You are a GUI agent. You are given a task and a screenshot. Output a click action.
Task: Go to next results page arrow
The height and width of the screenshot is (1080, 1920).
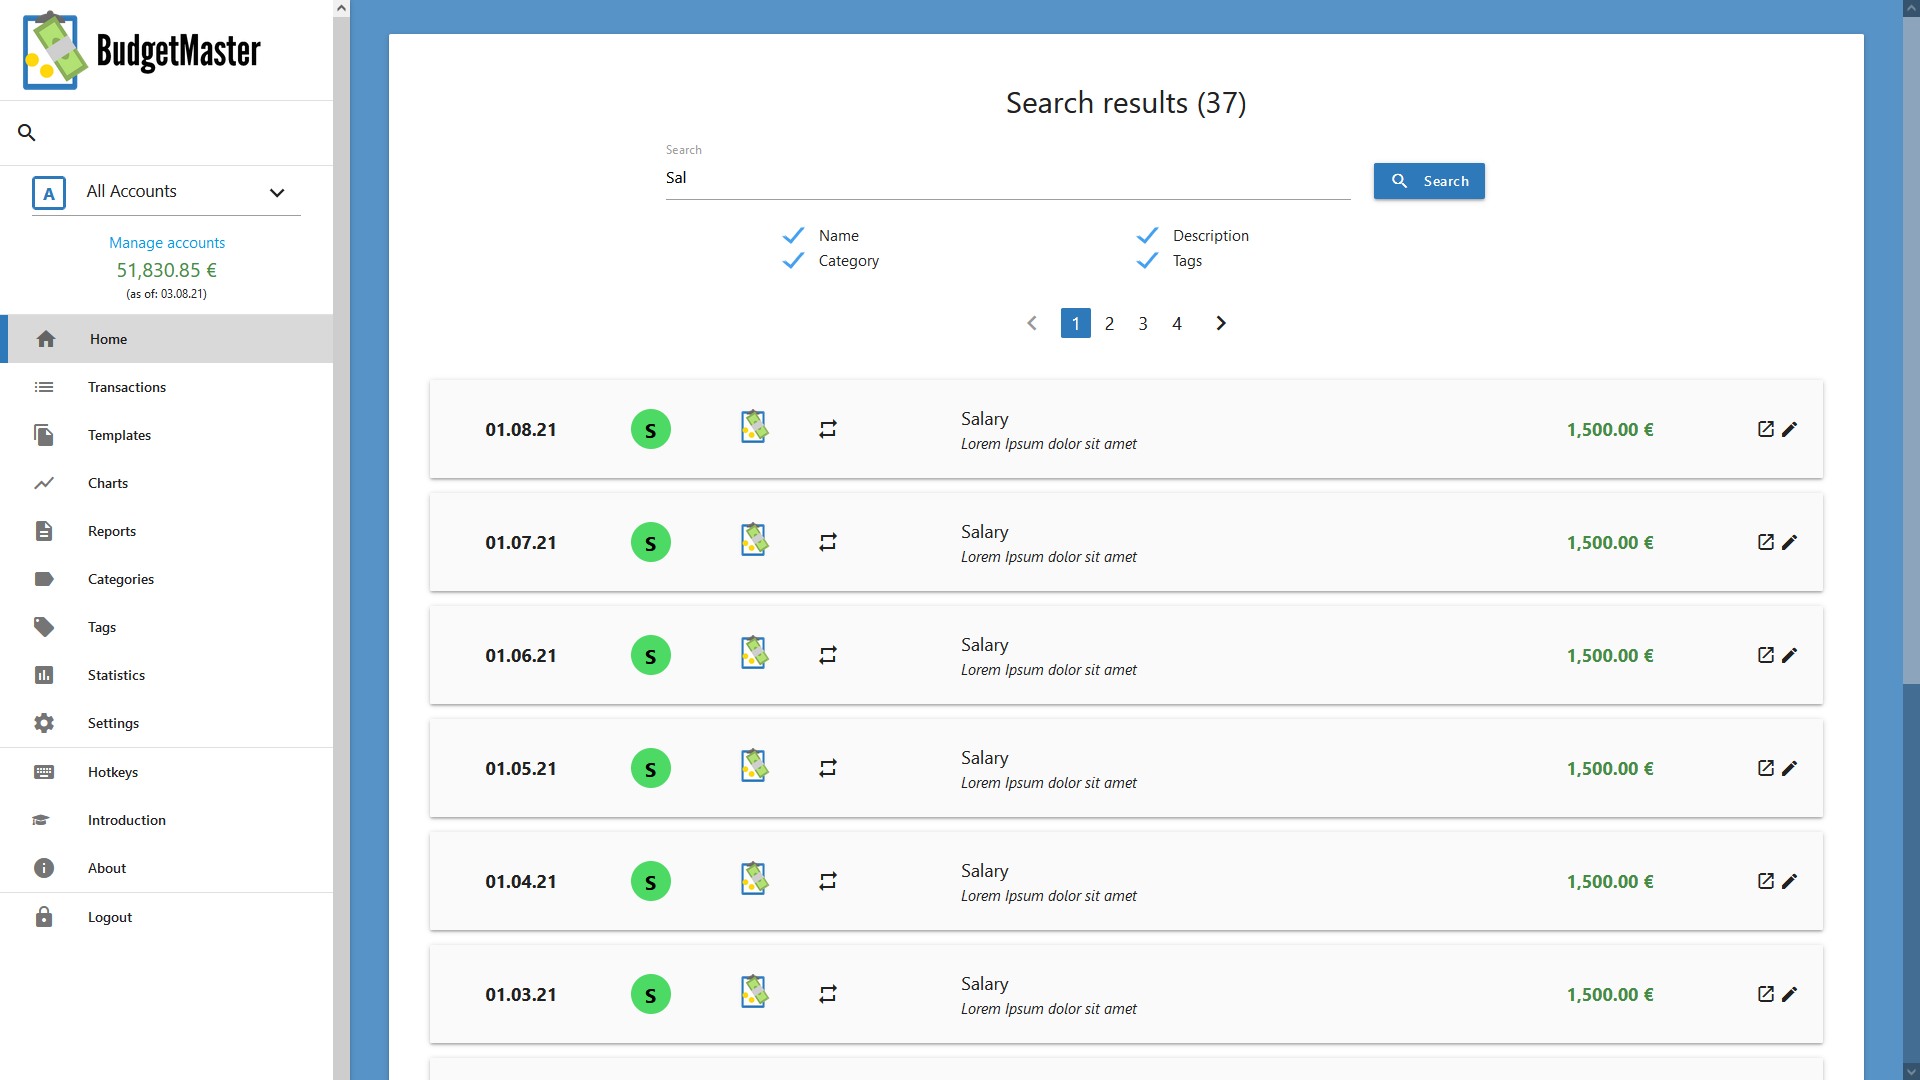1221,323
